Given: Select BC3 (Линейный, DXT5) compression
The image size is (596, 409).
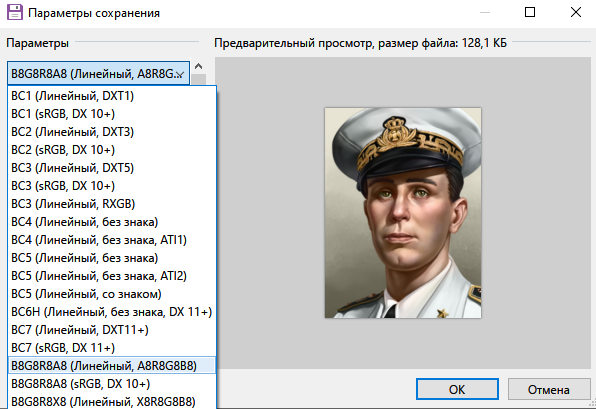Looking at the screenshot, I should [x=112, y=168].
